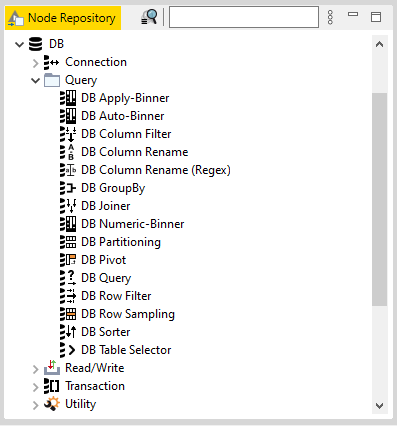This screenshot has width=397, height=426.
Task: Click the DB Row Sampling node icon
Action: (x=68, y=314)
